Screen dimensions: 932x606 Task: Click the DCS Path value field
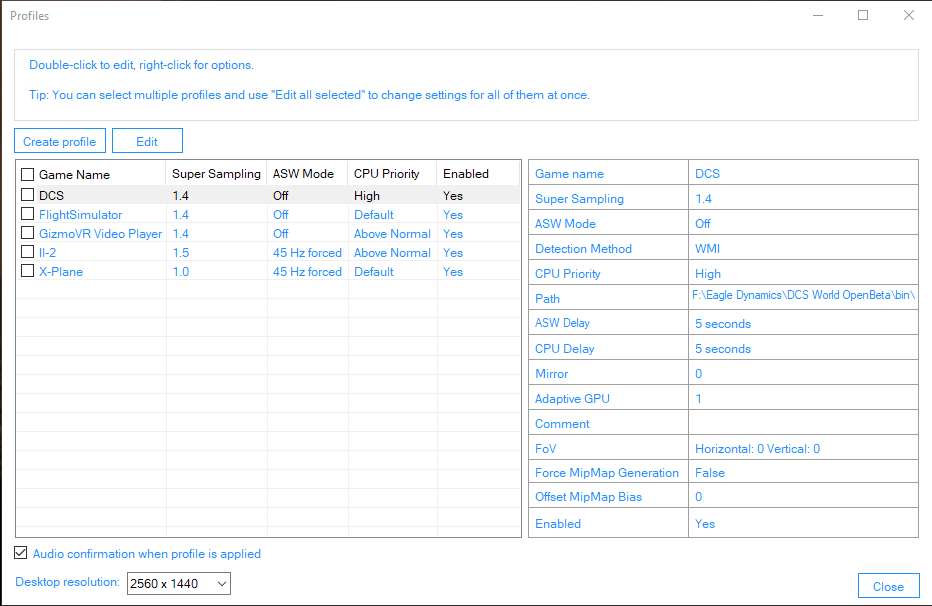[803, 296]
